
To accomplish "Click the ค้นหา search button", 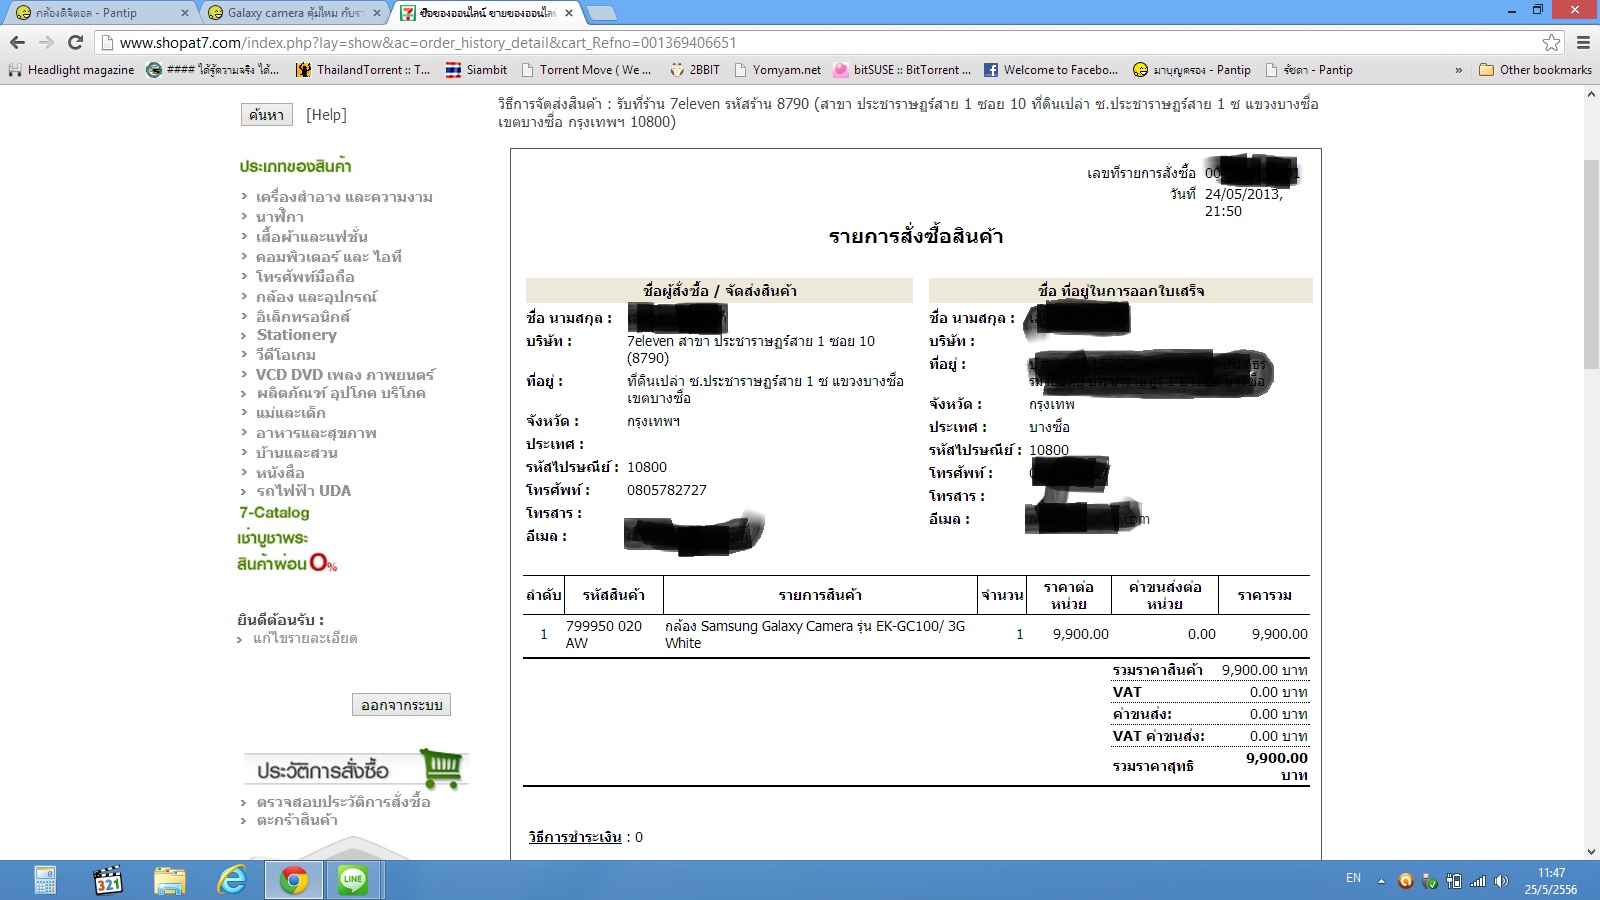I will [x=267, y=115].
